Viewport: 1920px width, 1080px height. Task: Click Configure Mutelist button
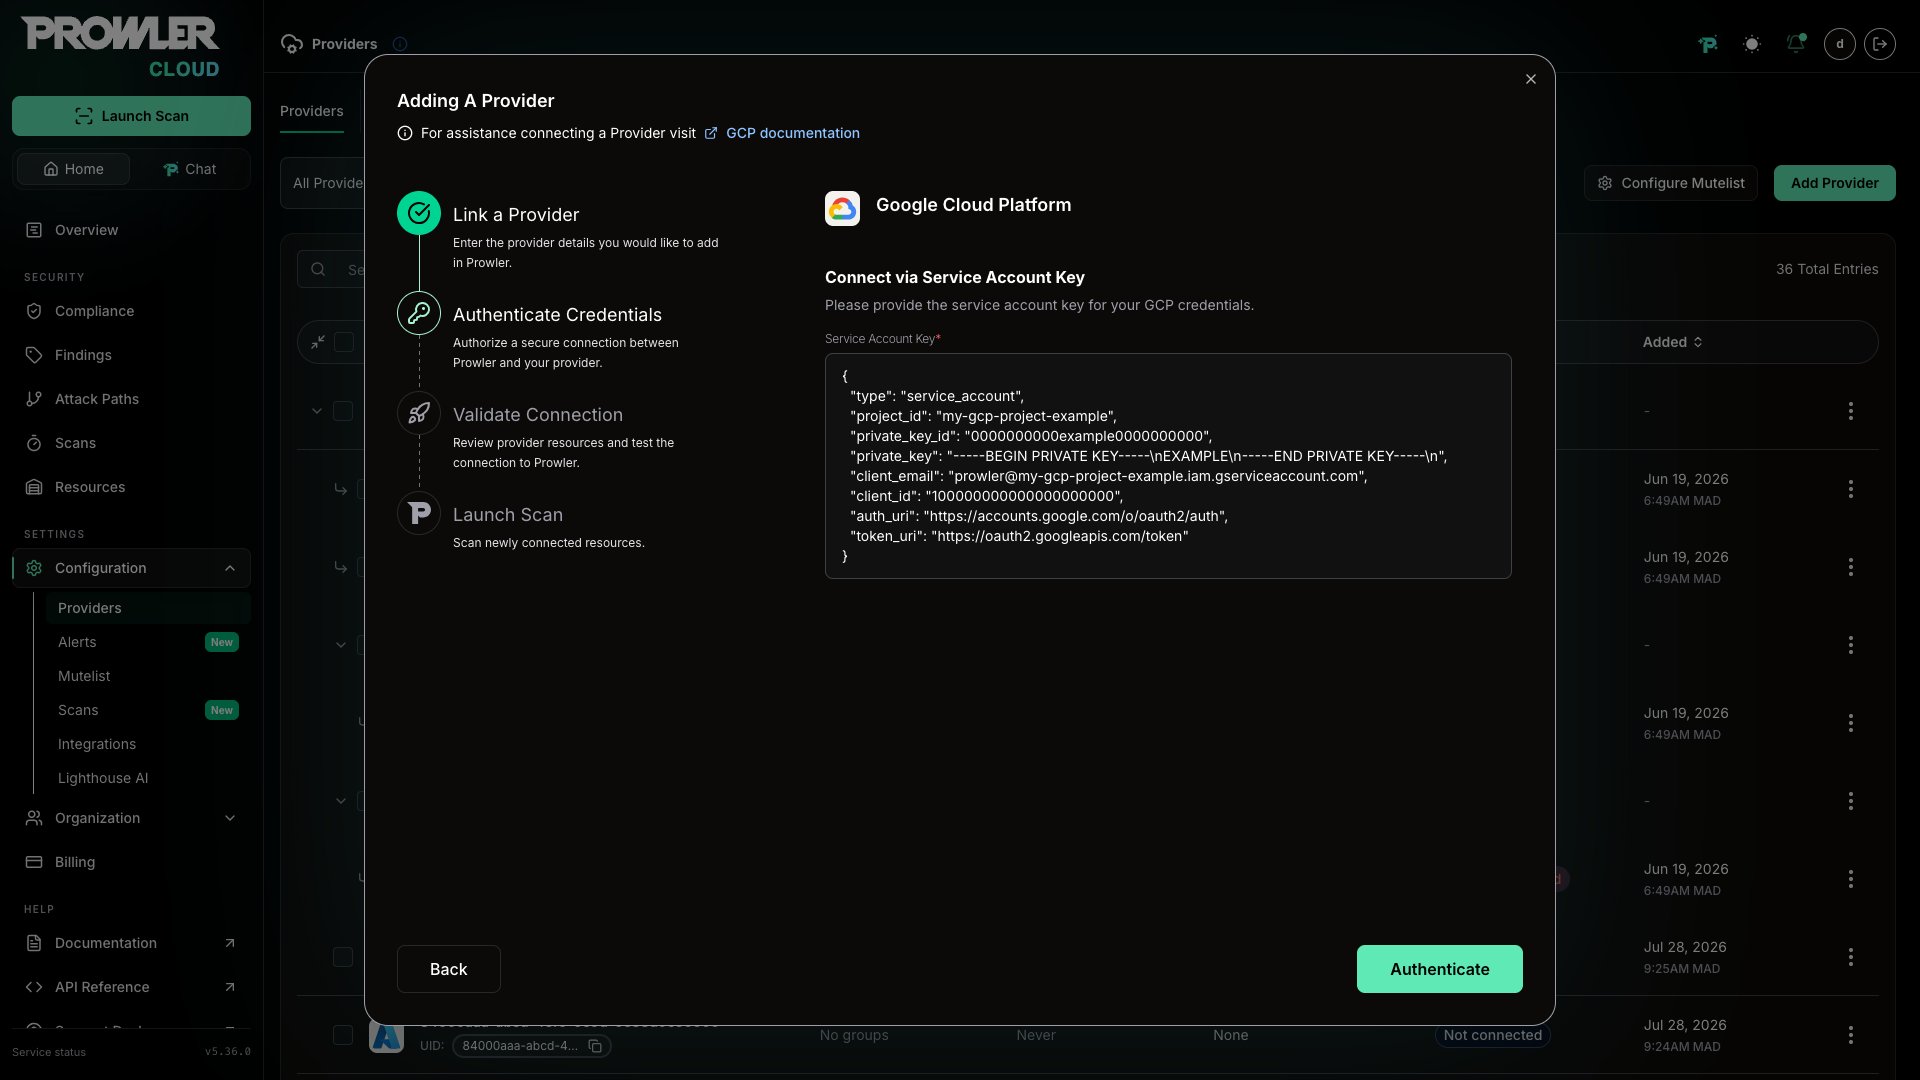click(1671, 183)
